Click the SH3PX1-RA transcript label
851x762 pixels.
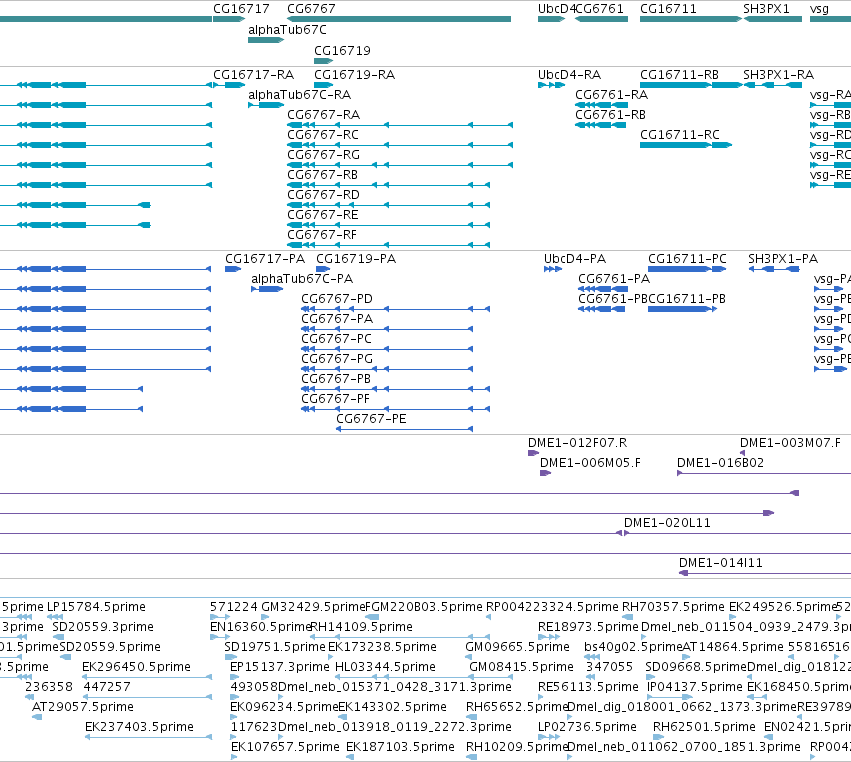click(x=778, y=74)
